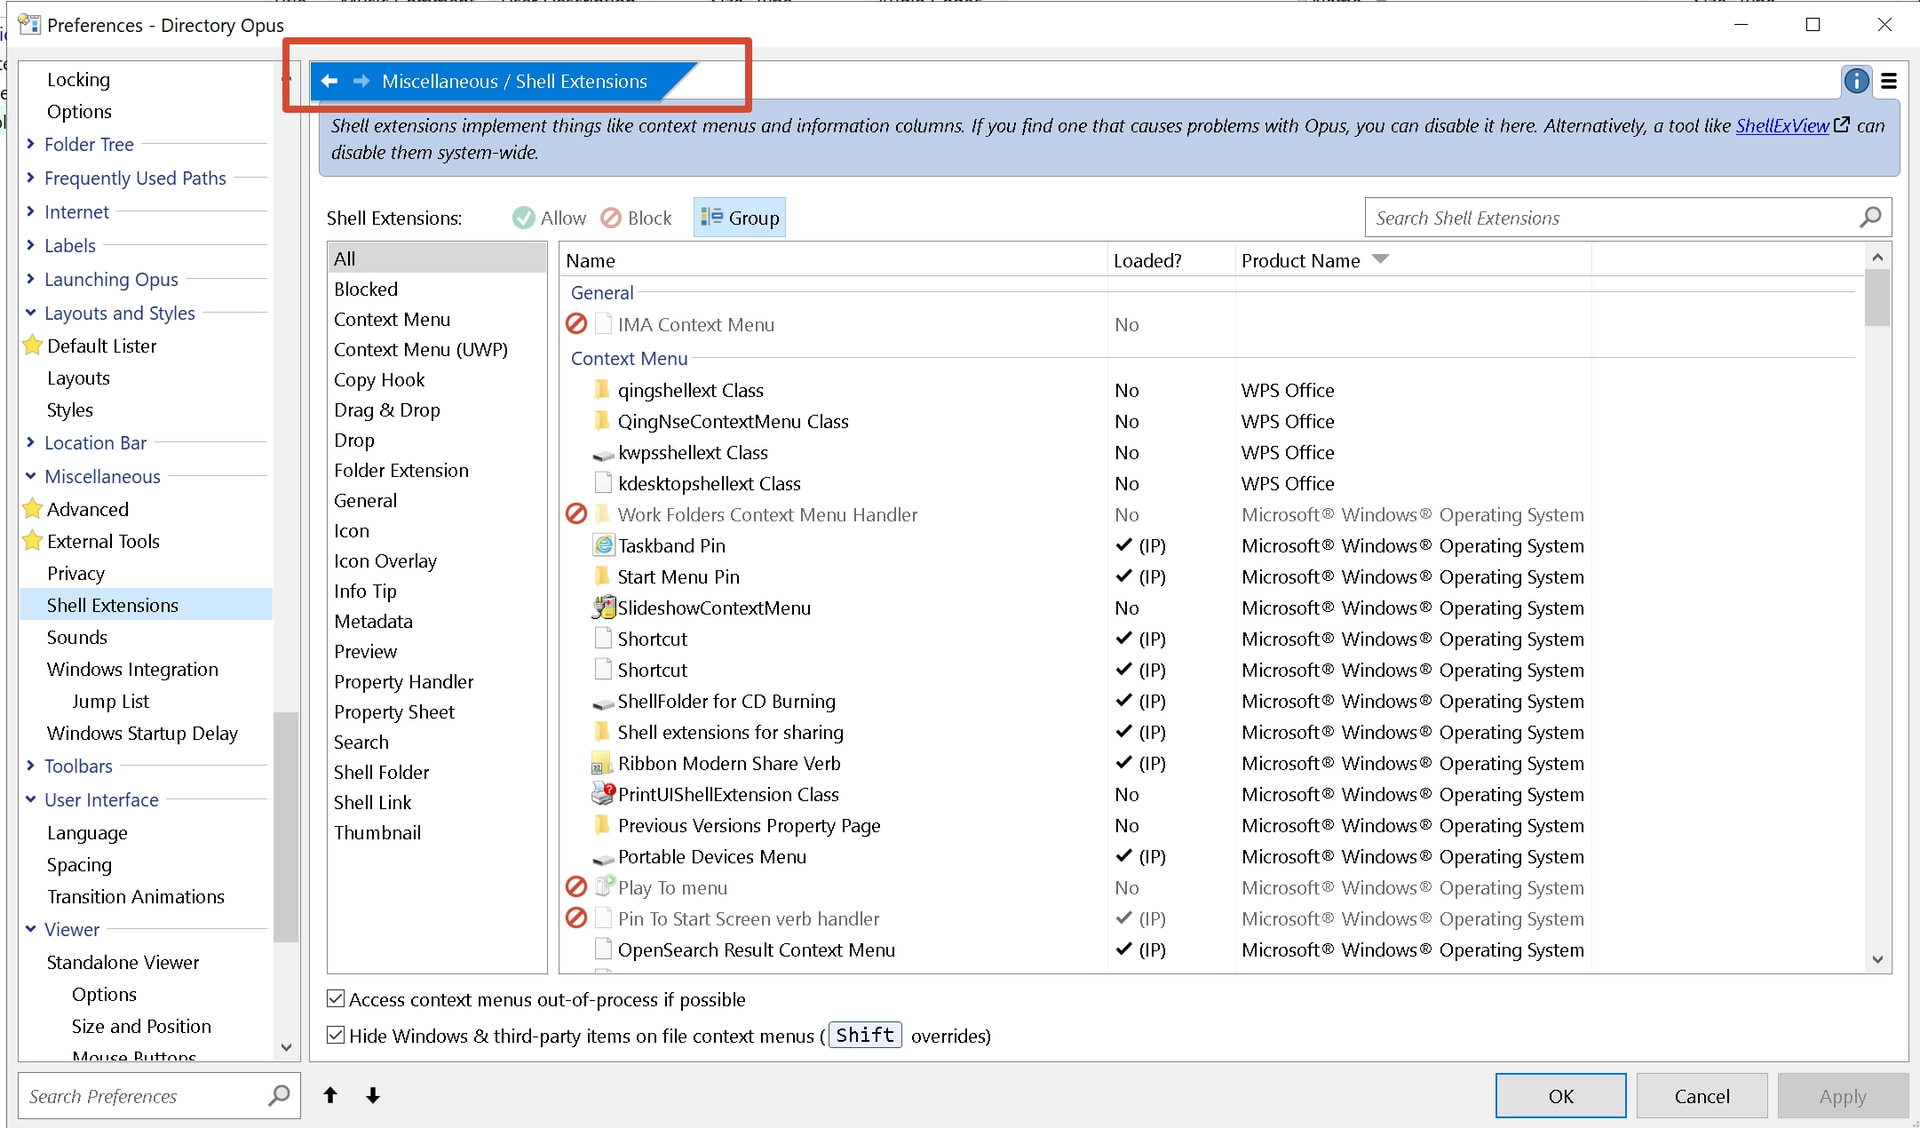Toggle Hide Windows & third-party items checkbox

pyautogui.click(x=336, y=1036)
